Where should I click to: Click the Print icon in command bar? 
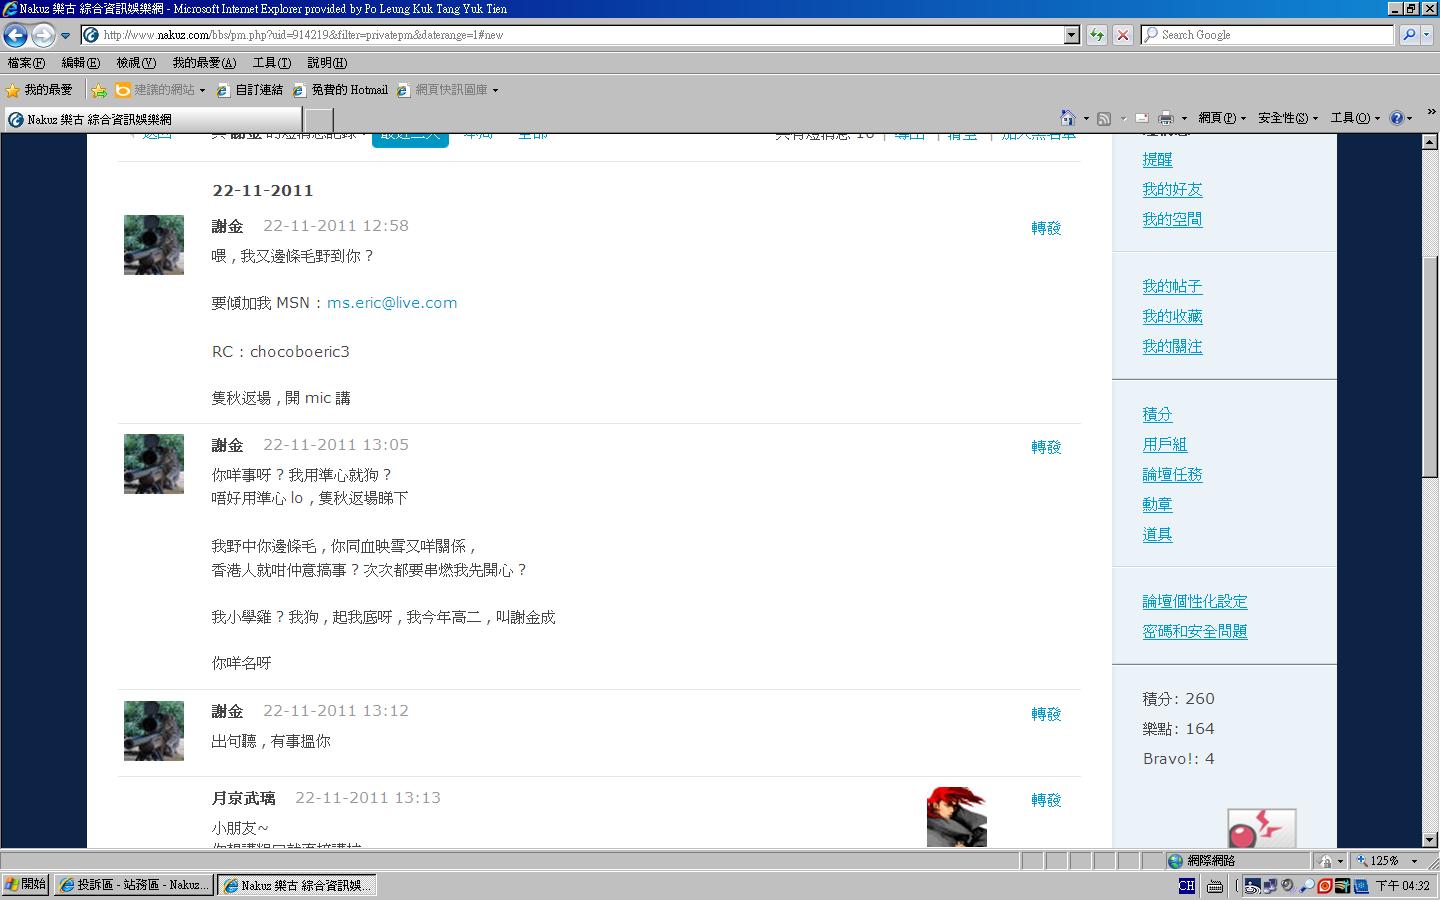tap(1165, 118)
